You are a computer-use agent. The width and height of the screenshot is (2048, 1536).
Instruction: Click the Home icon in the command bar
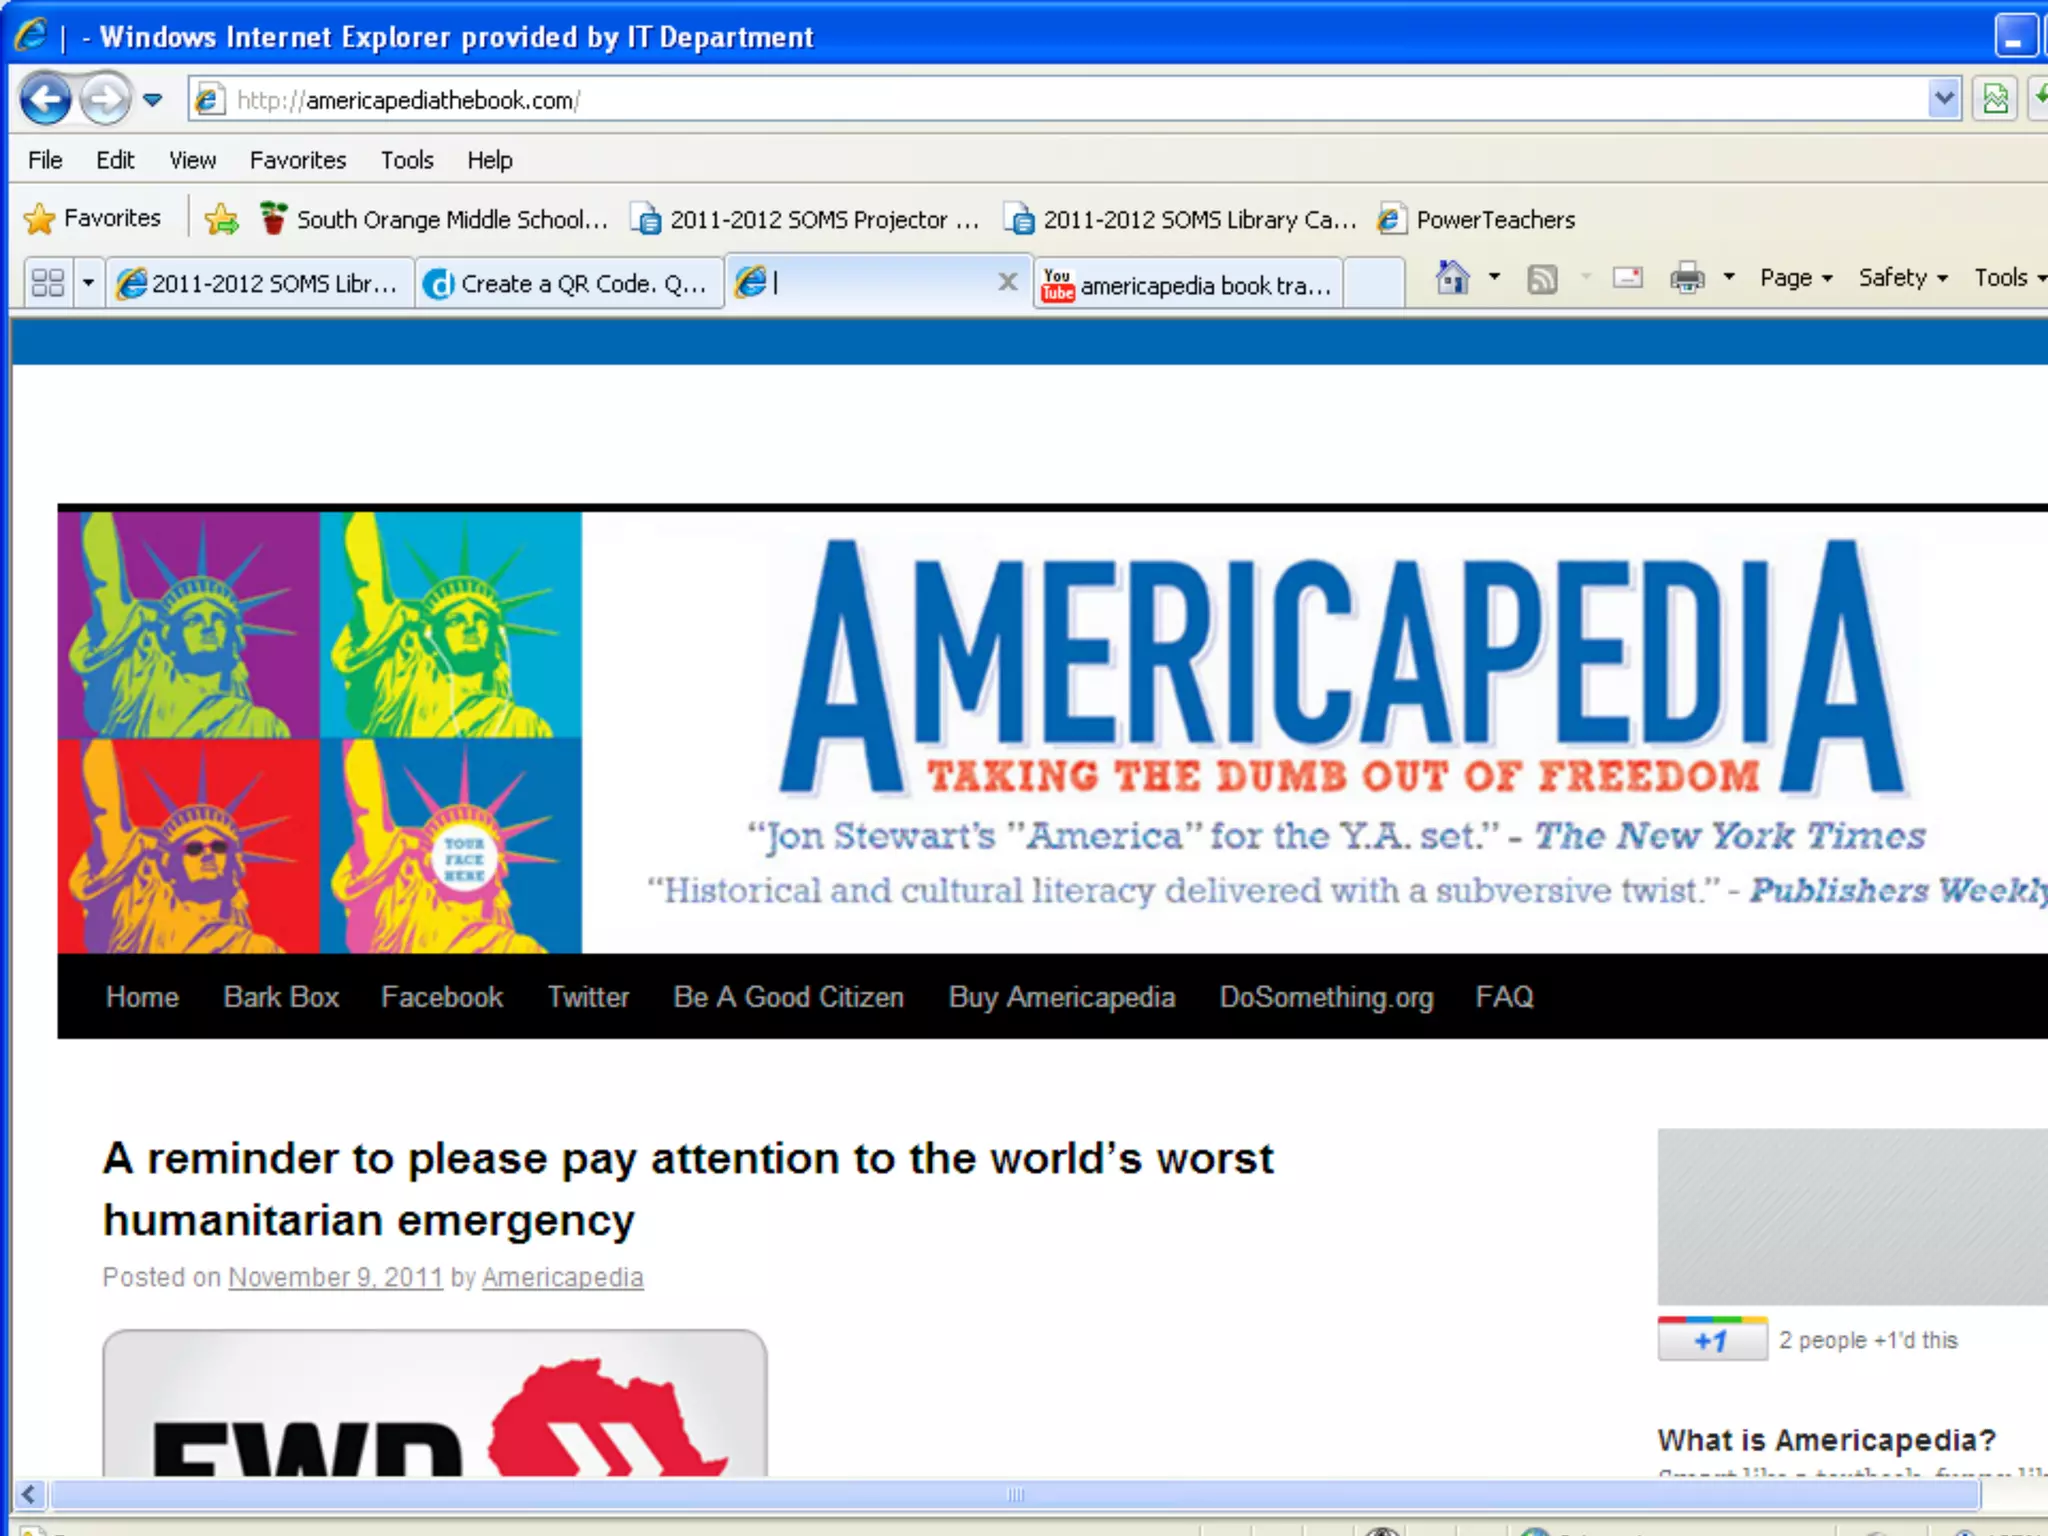pos(1452,278)
